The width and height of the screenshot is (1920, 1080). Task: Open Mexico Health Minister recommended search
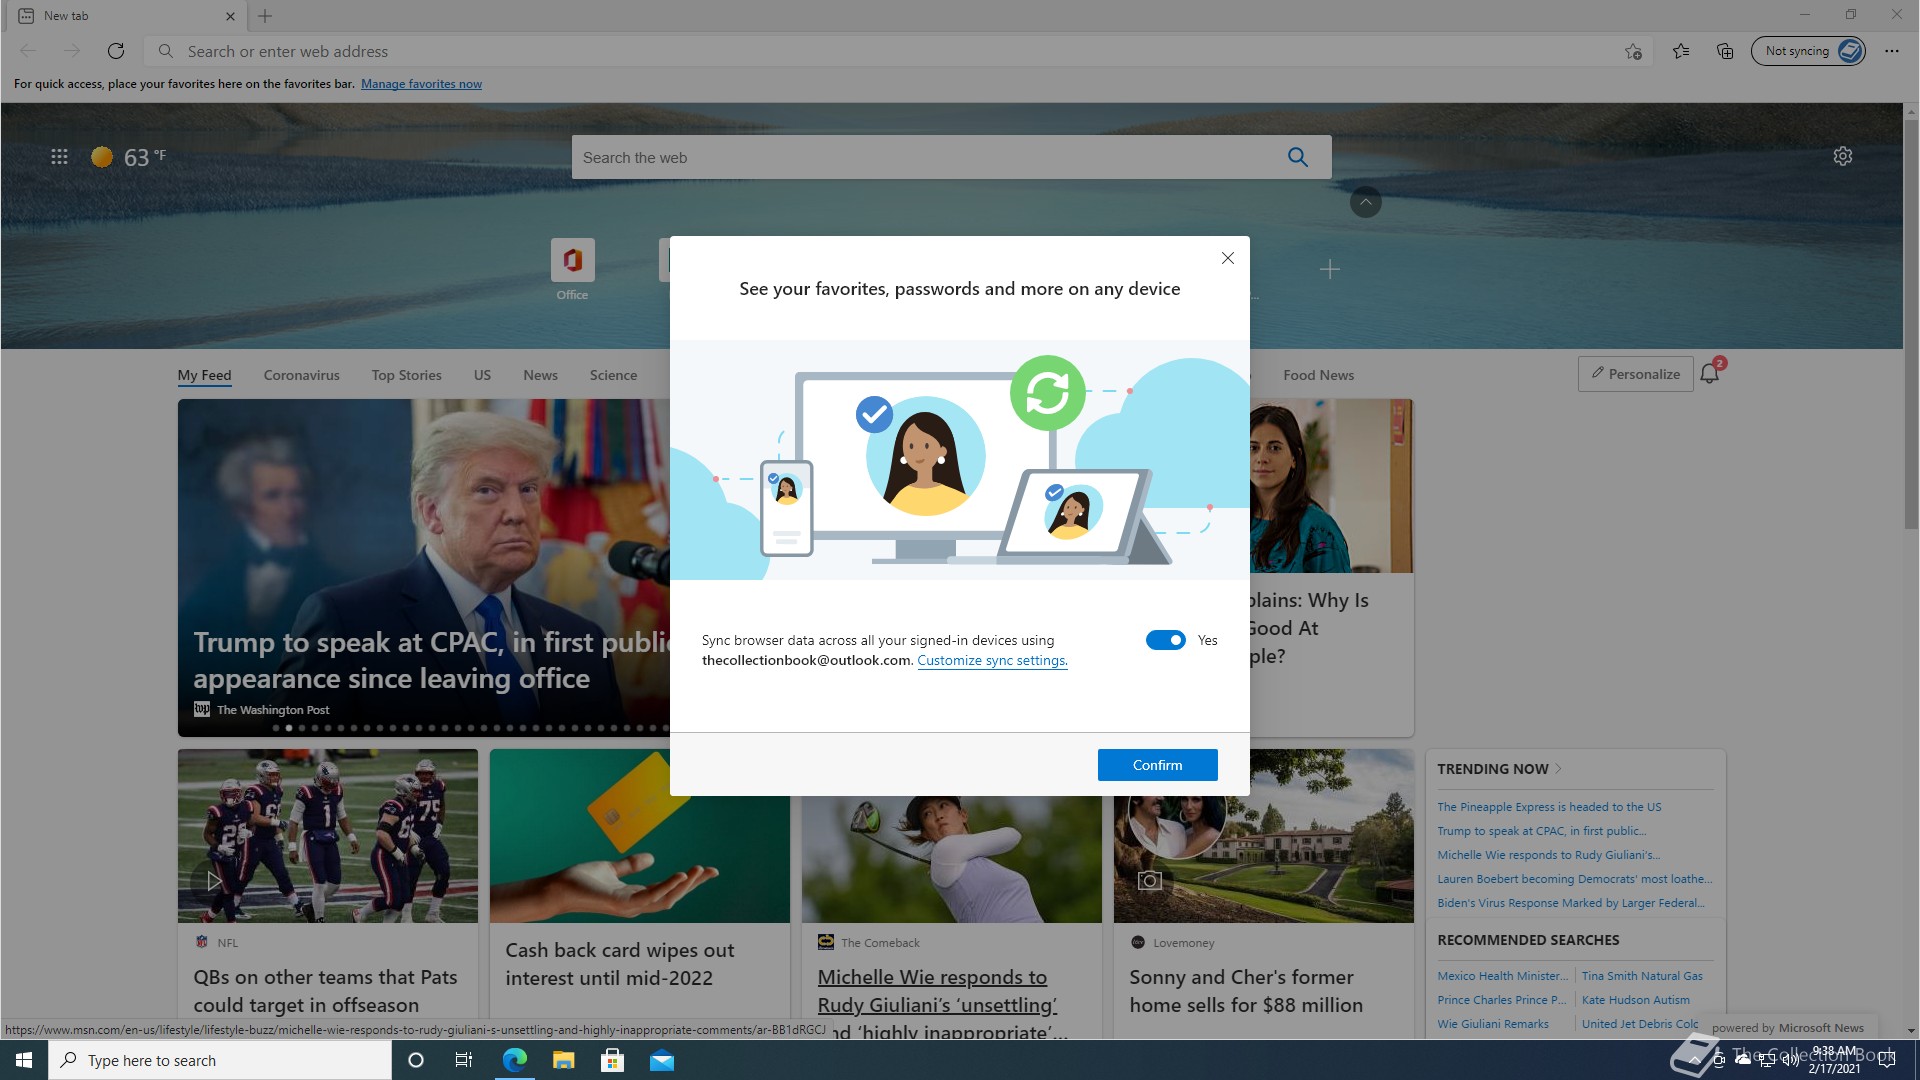tap(1503, 976)
